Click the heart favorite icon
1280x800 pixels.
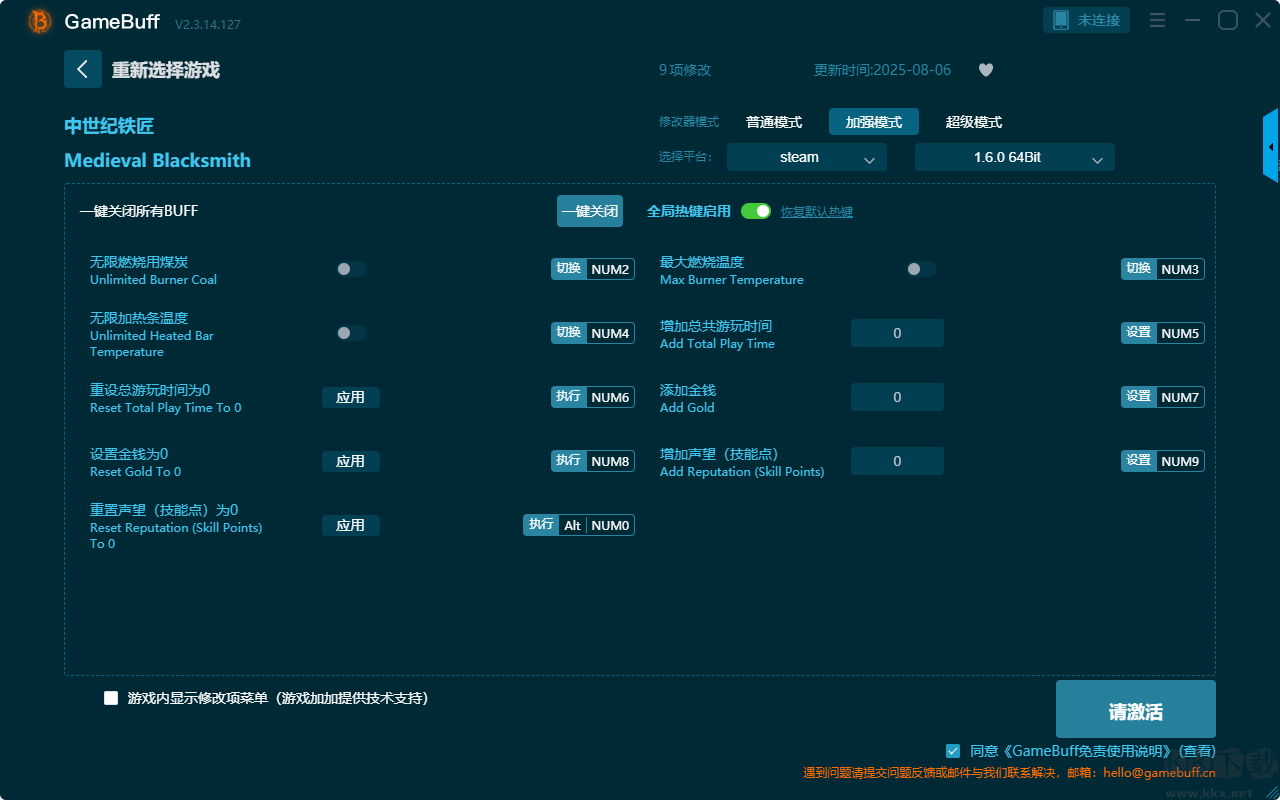click(985, 70)
